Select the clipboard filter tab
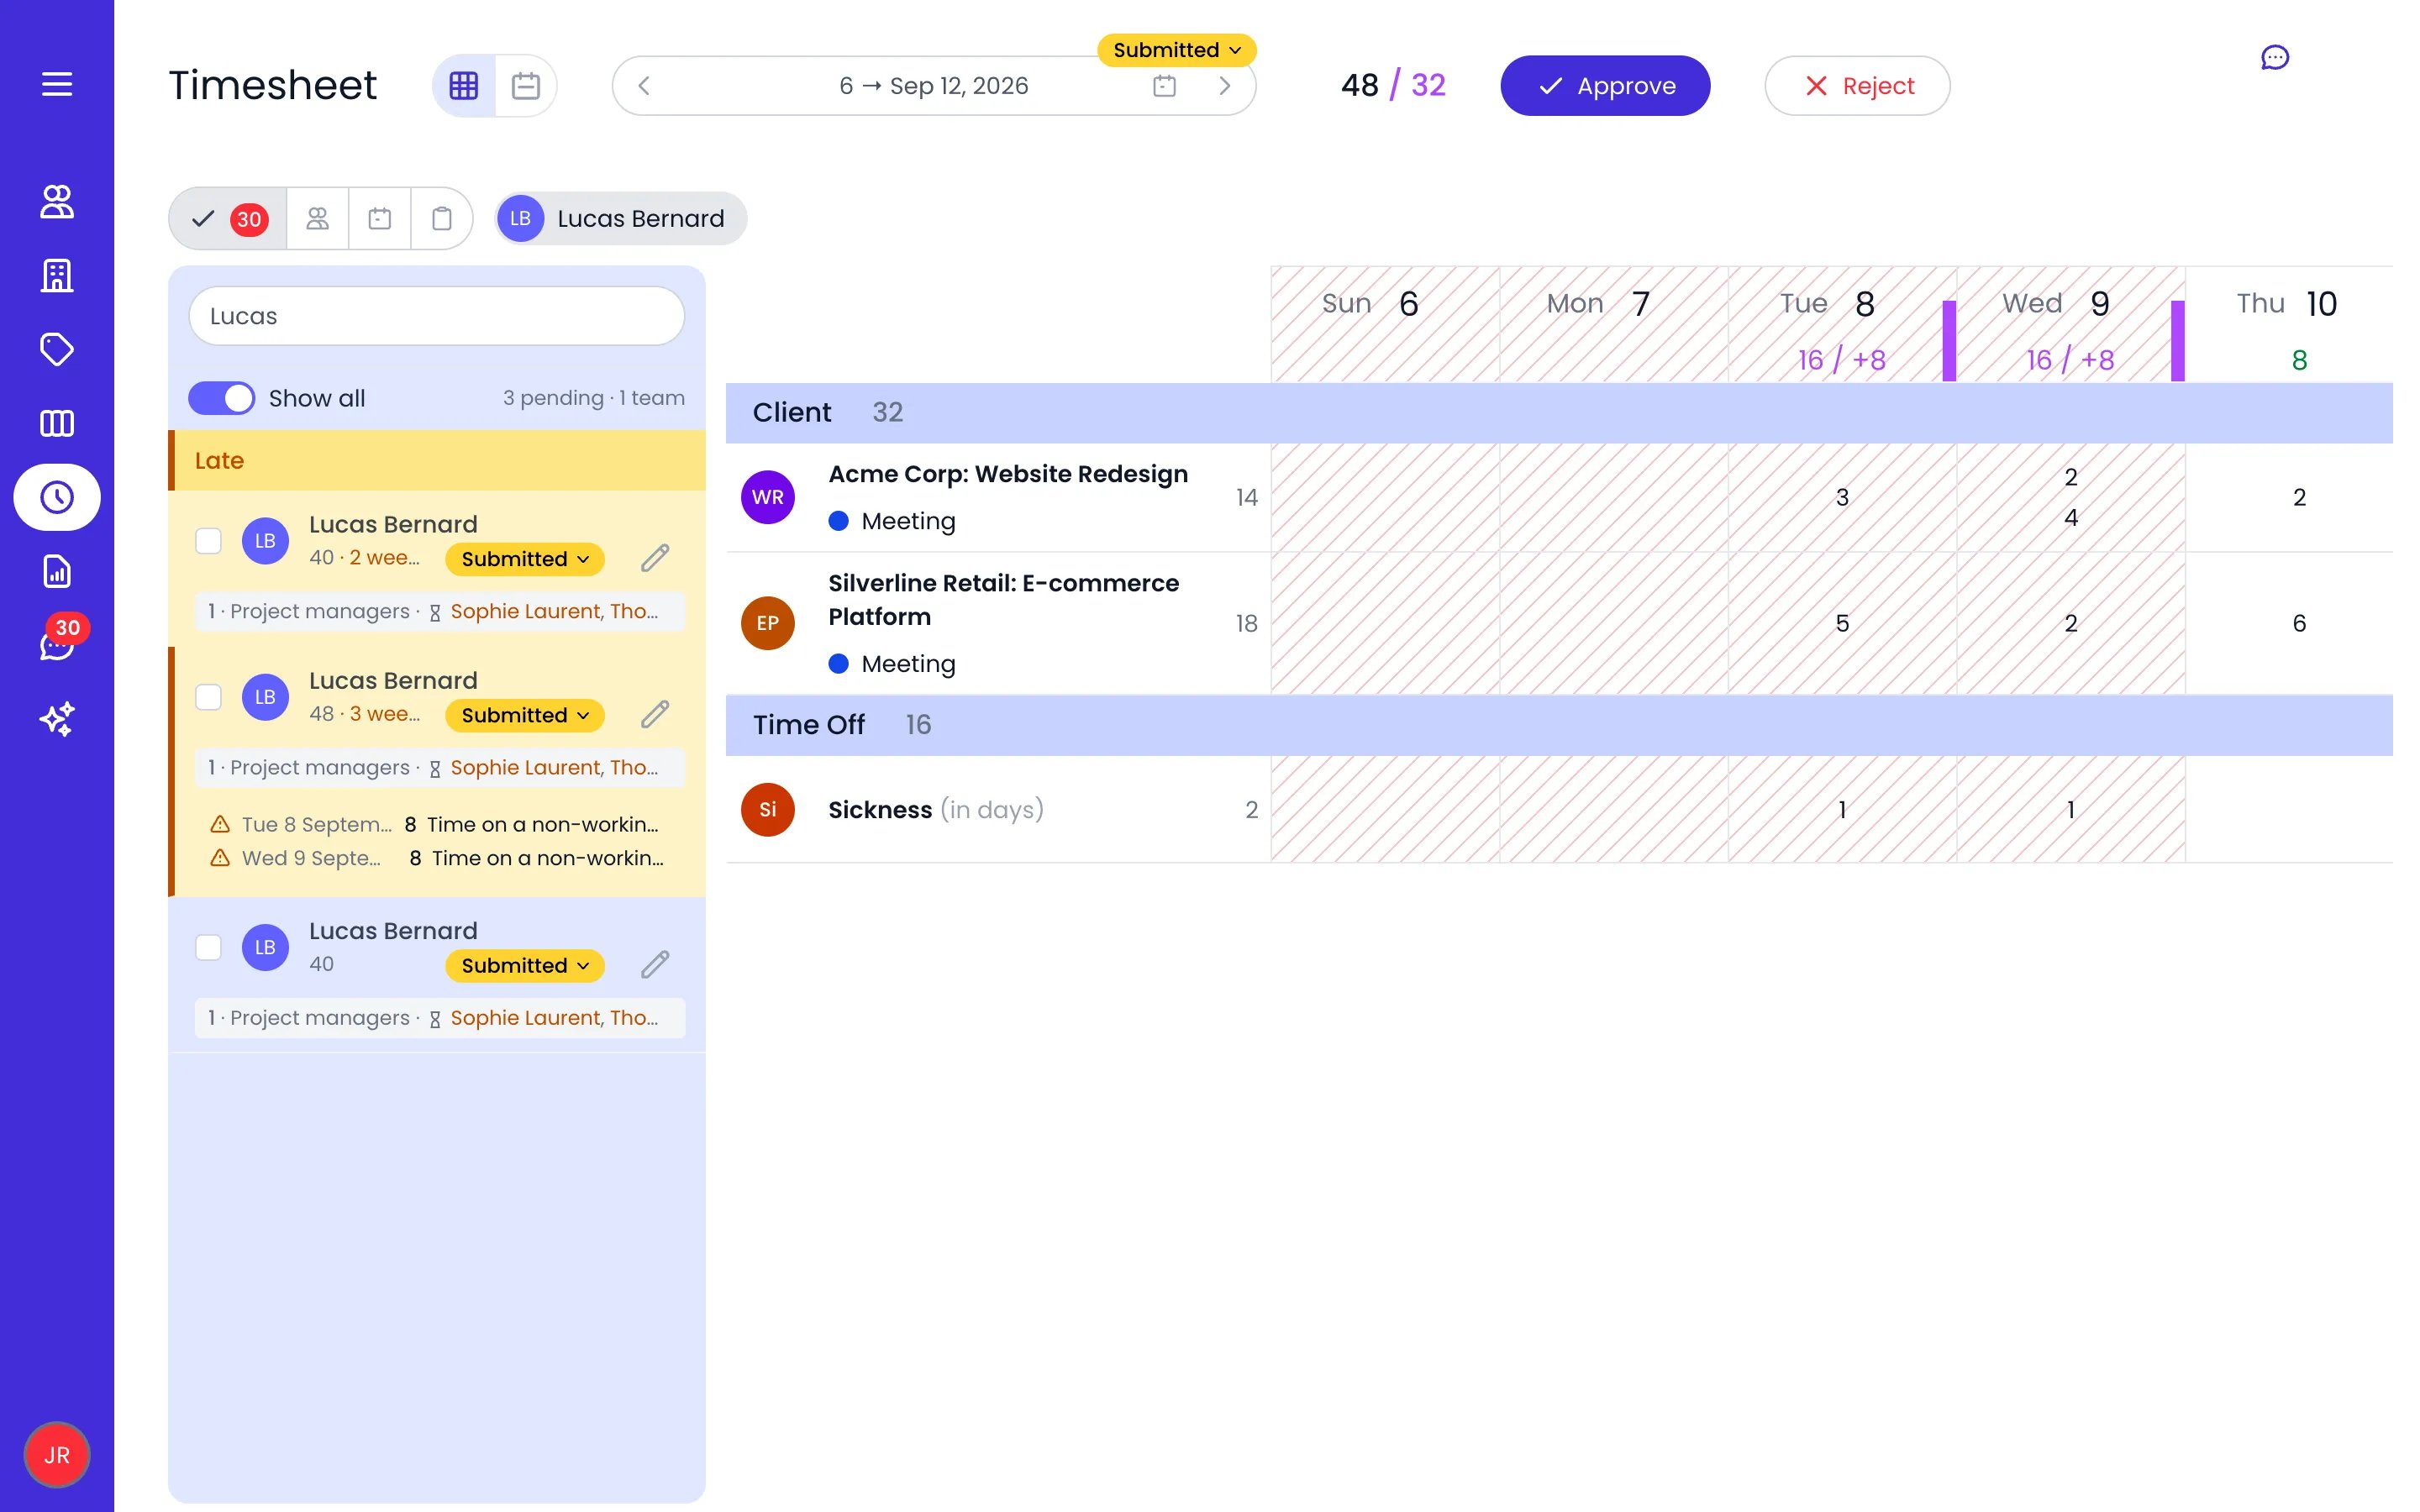The width and height of the screenshot is (2420, 1512). (x=441, y=218)
